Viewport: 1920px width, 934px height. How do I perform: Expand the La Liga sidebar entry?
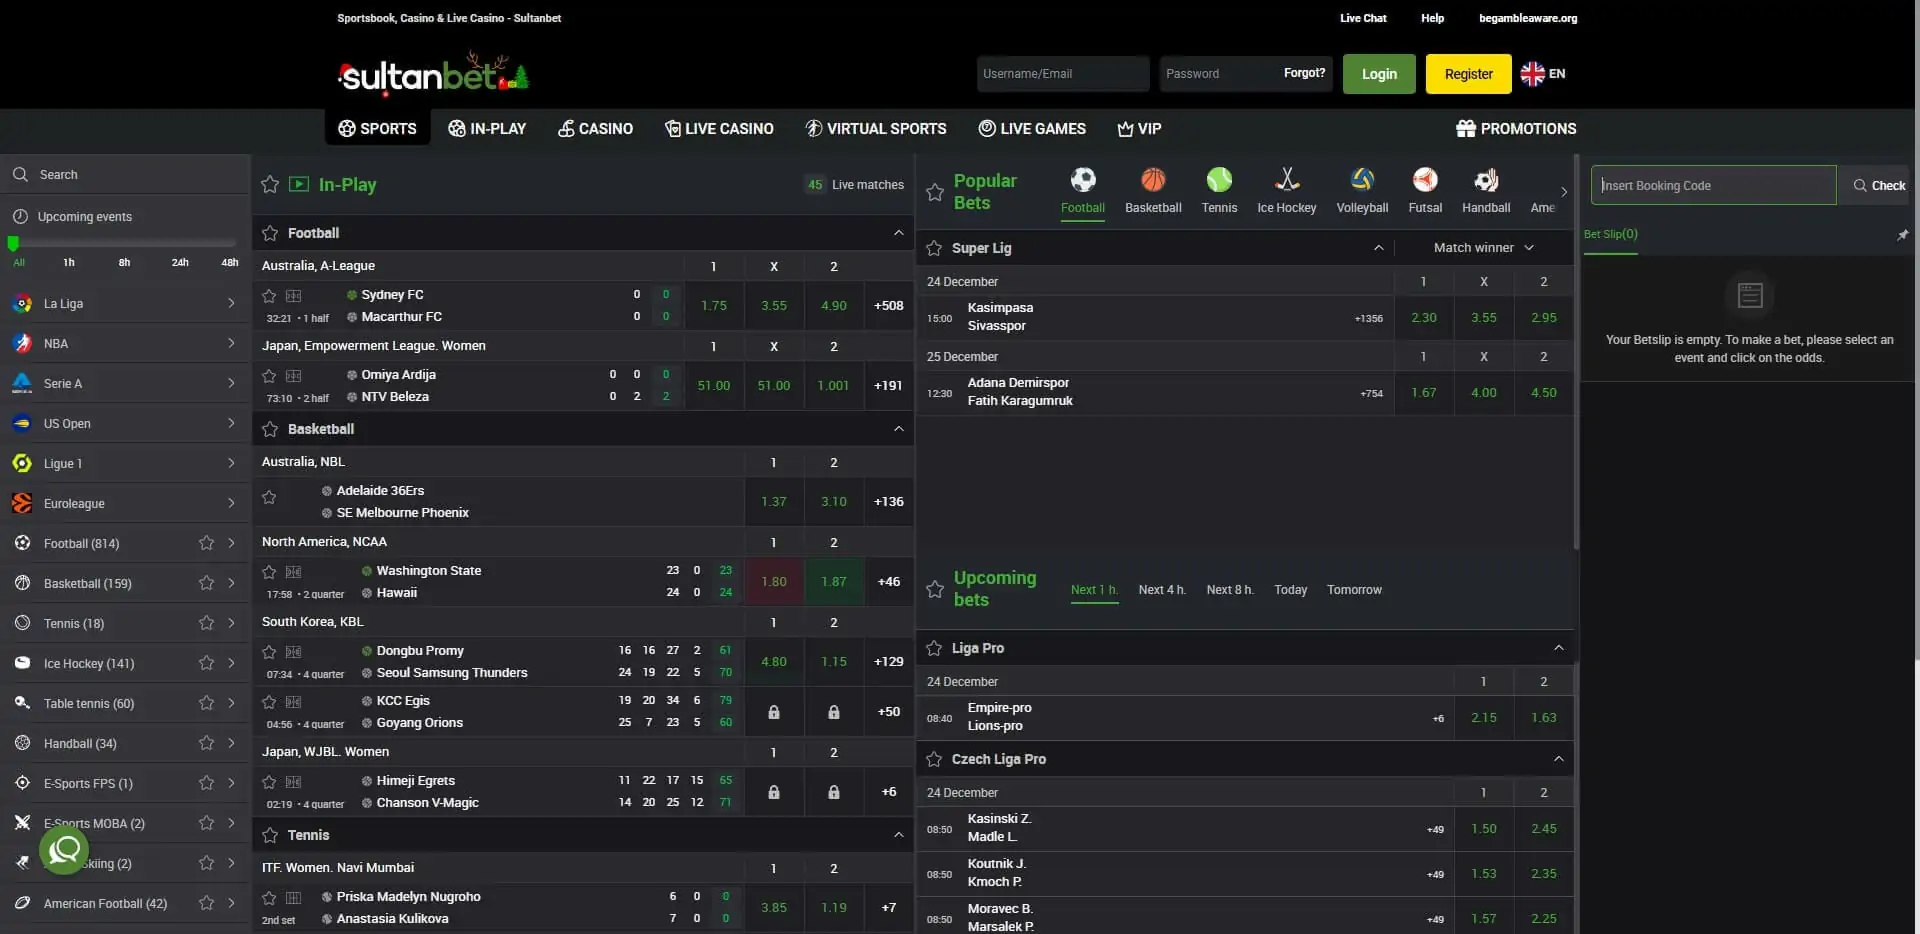tap(231, 303)
